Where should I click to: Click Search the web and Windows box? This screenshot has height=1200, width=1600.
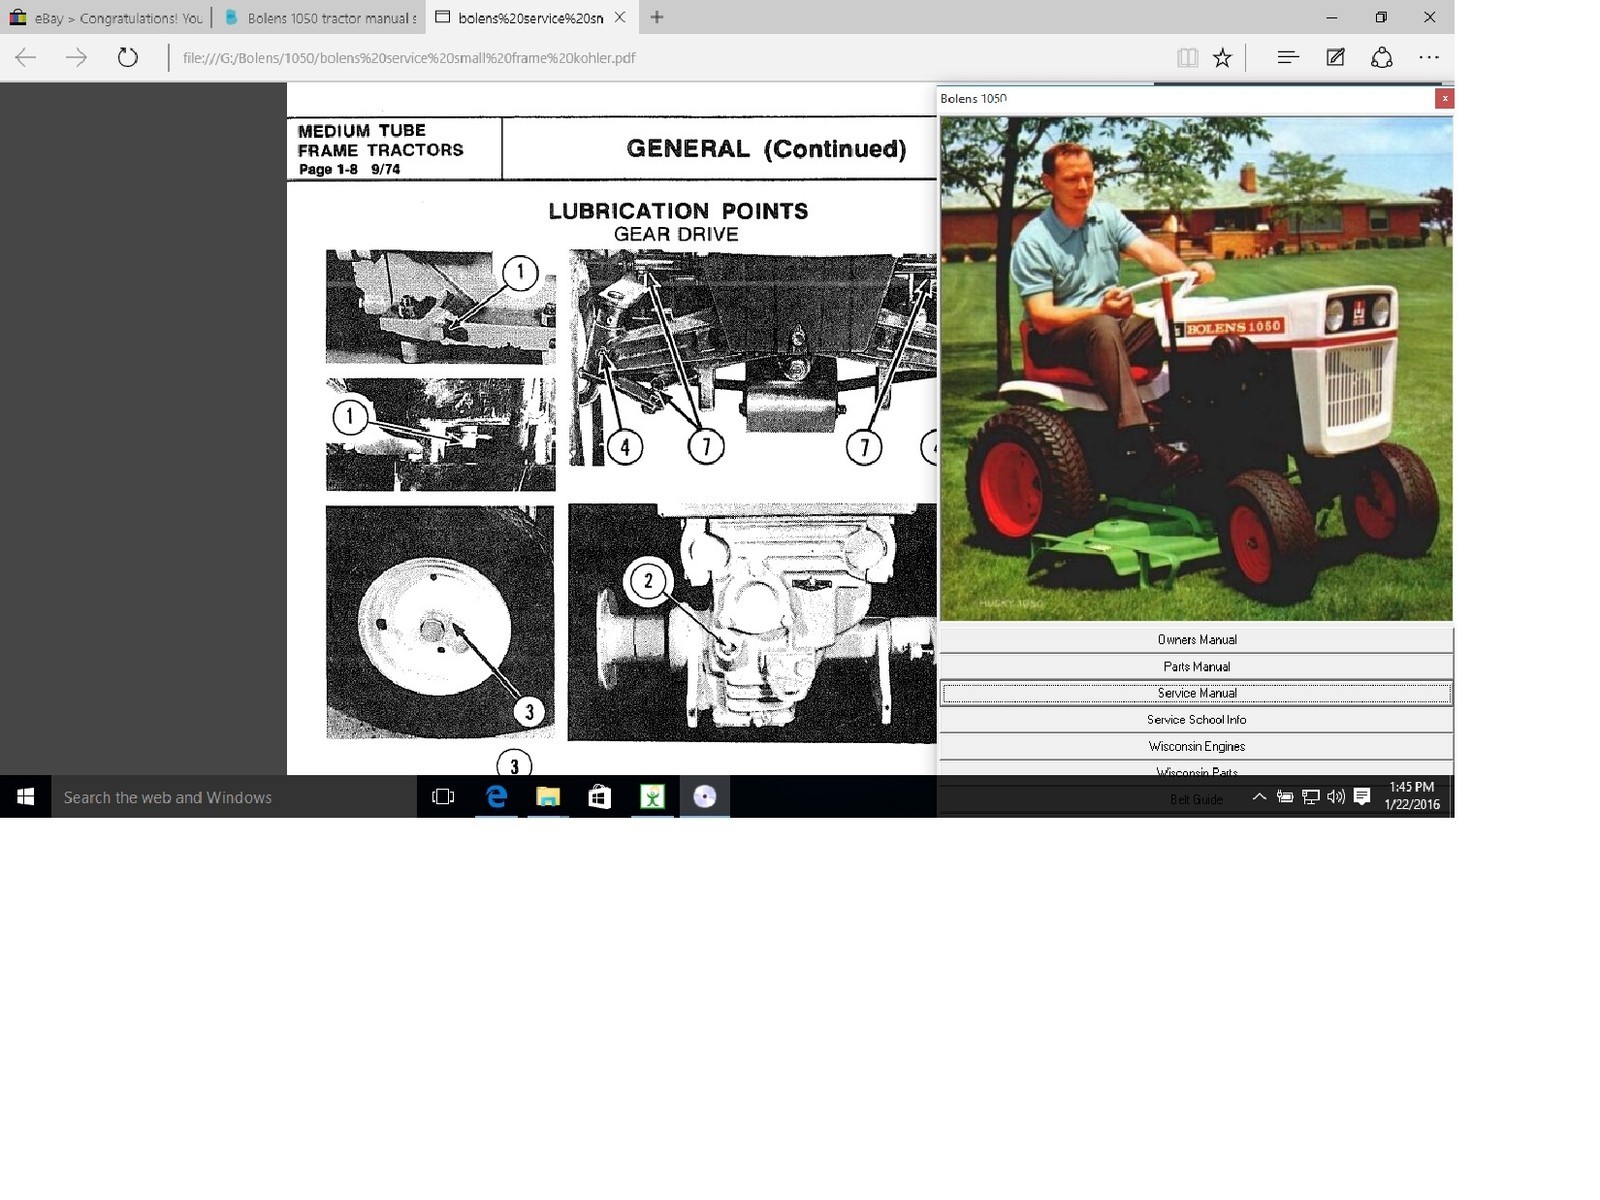(x=234, y=797)
